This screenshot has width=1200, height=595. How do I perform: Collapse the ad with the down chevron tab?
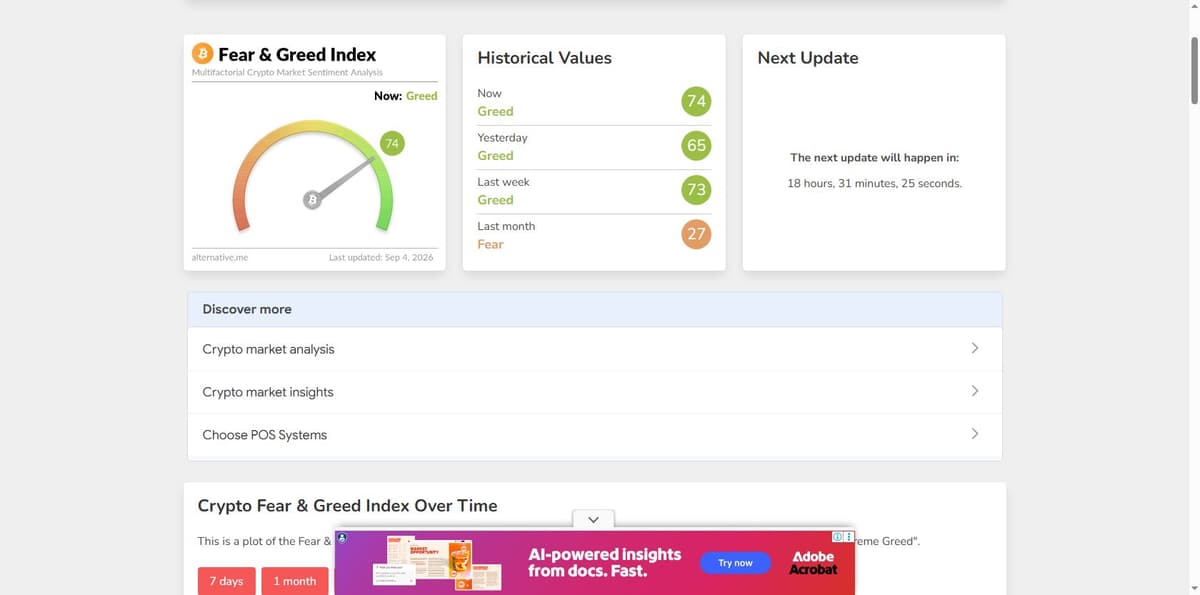[593, 519]
